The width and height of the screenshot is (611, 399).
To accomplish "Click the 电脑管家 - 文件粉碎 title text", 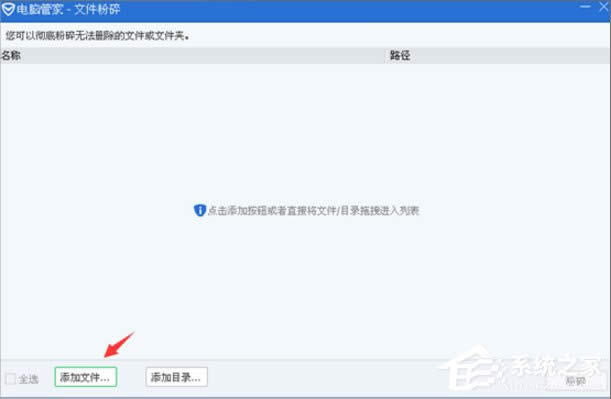I will (68, 9).
